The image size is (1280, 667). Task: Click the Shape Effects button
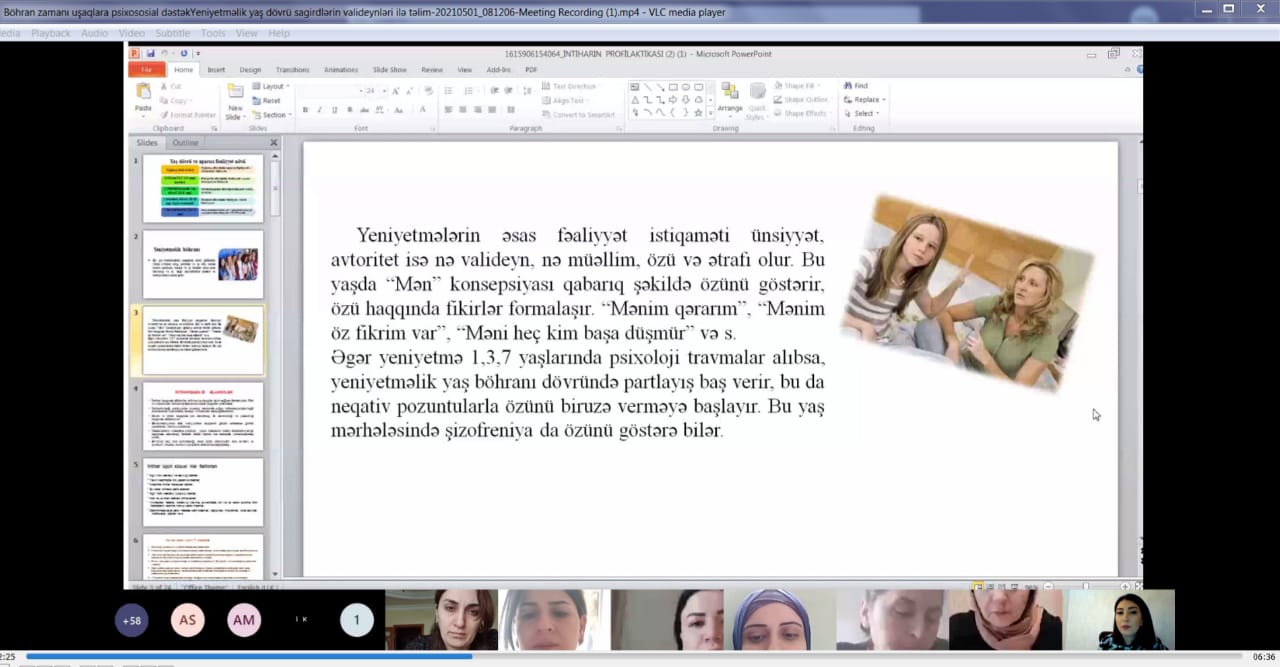(800, 114)
